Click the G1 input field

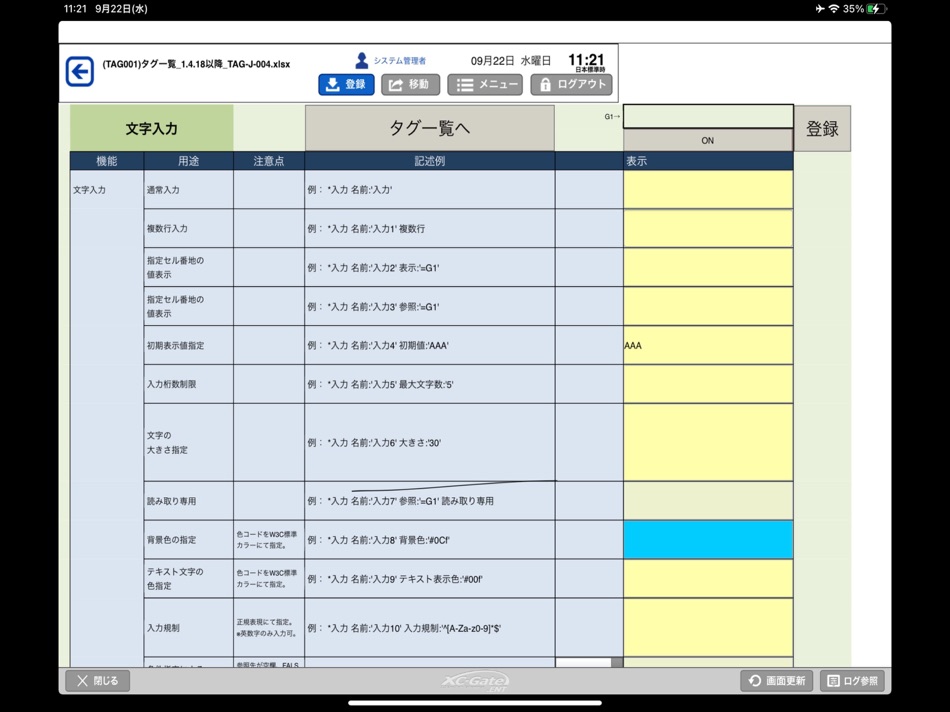coord(708,116)
